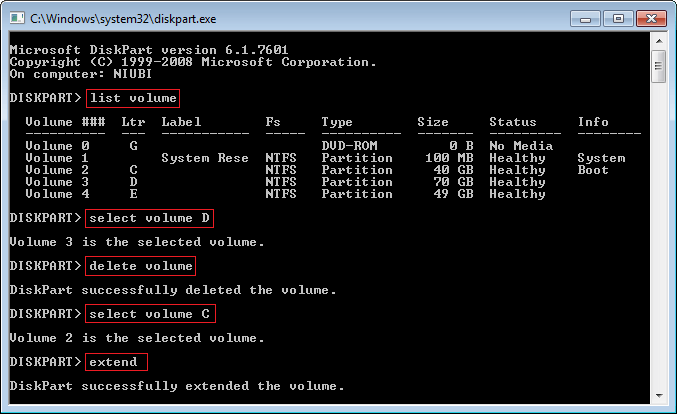This screenshot has height=414, width=677.
Task: Click the vertical scrollbar thumb
Action: [x=658, y=67]
